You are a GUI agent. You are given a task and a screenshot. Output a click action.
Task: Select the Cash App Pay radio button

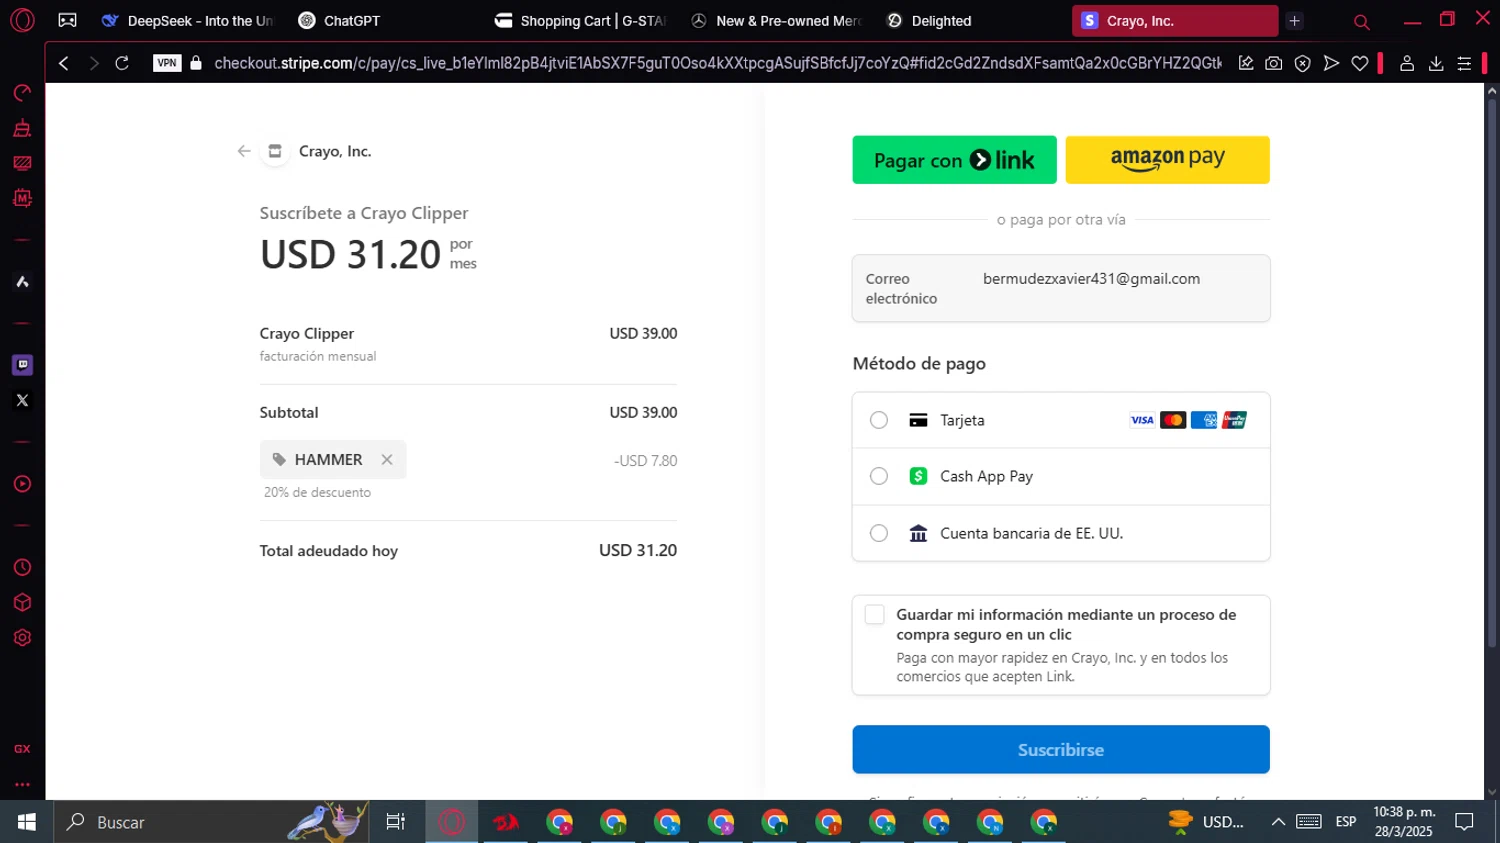(879, 476)
